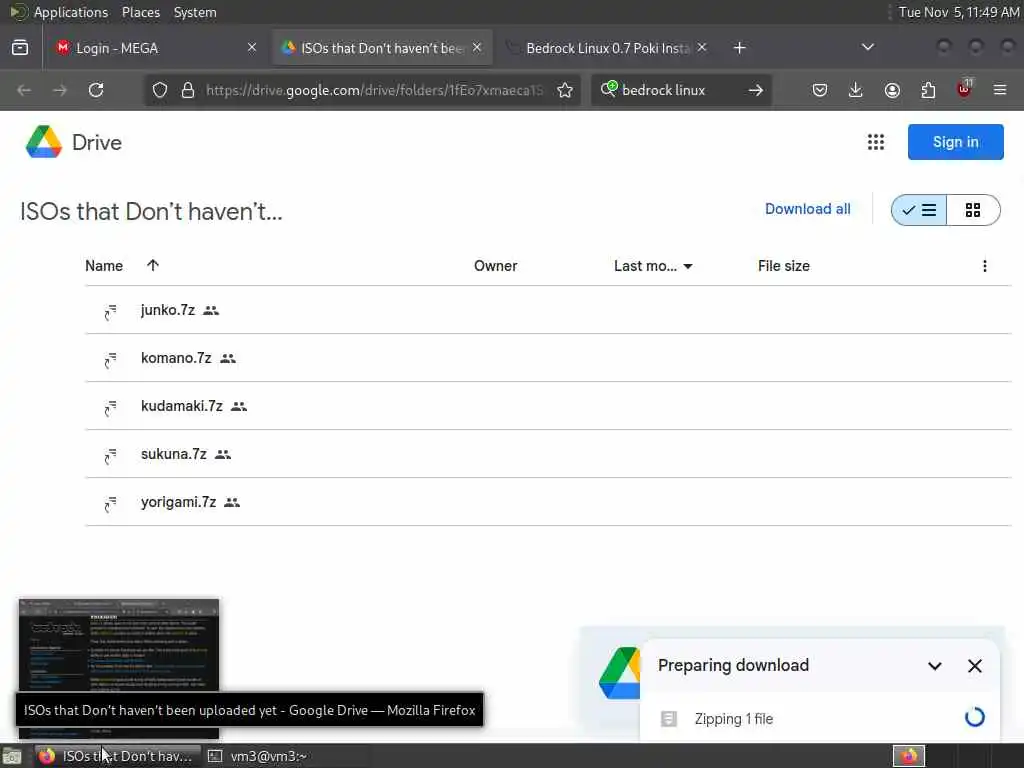
Task: Click the shared people icon next to junko.7z
Action: click(210, 310)
